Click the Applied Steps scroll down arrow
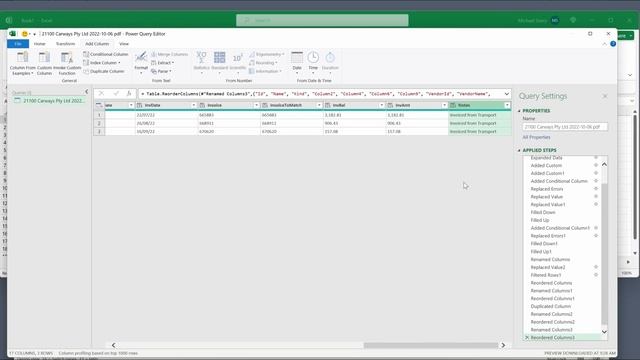The width and height of the screenshot is (640, 360). tap(604, 332)
